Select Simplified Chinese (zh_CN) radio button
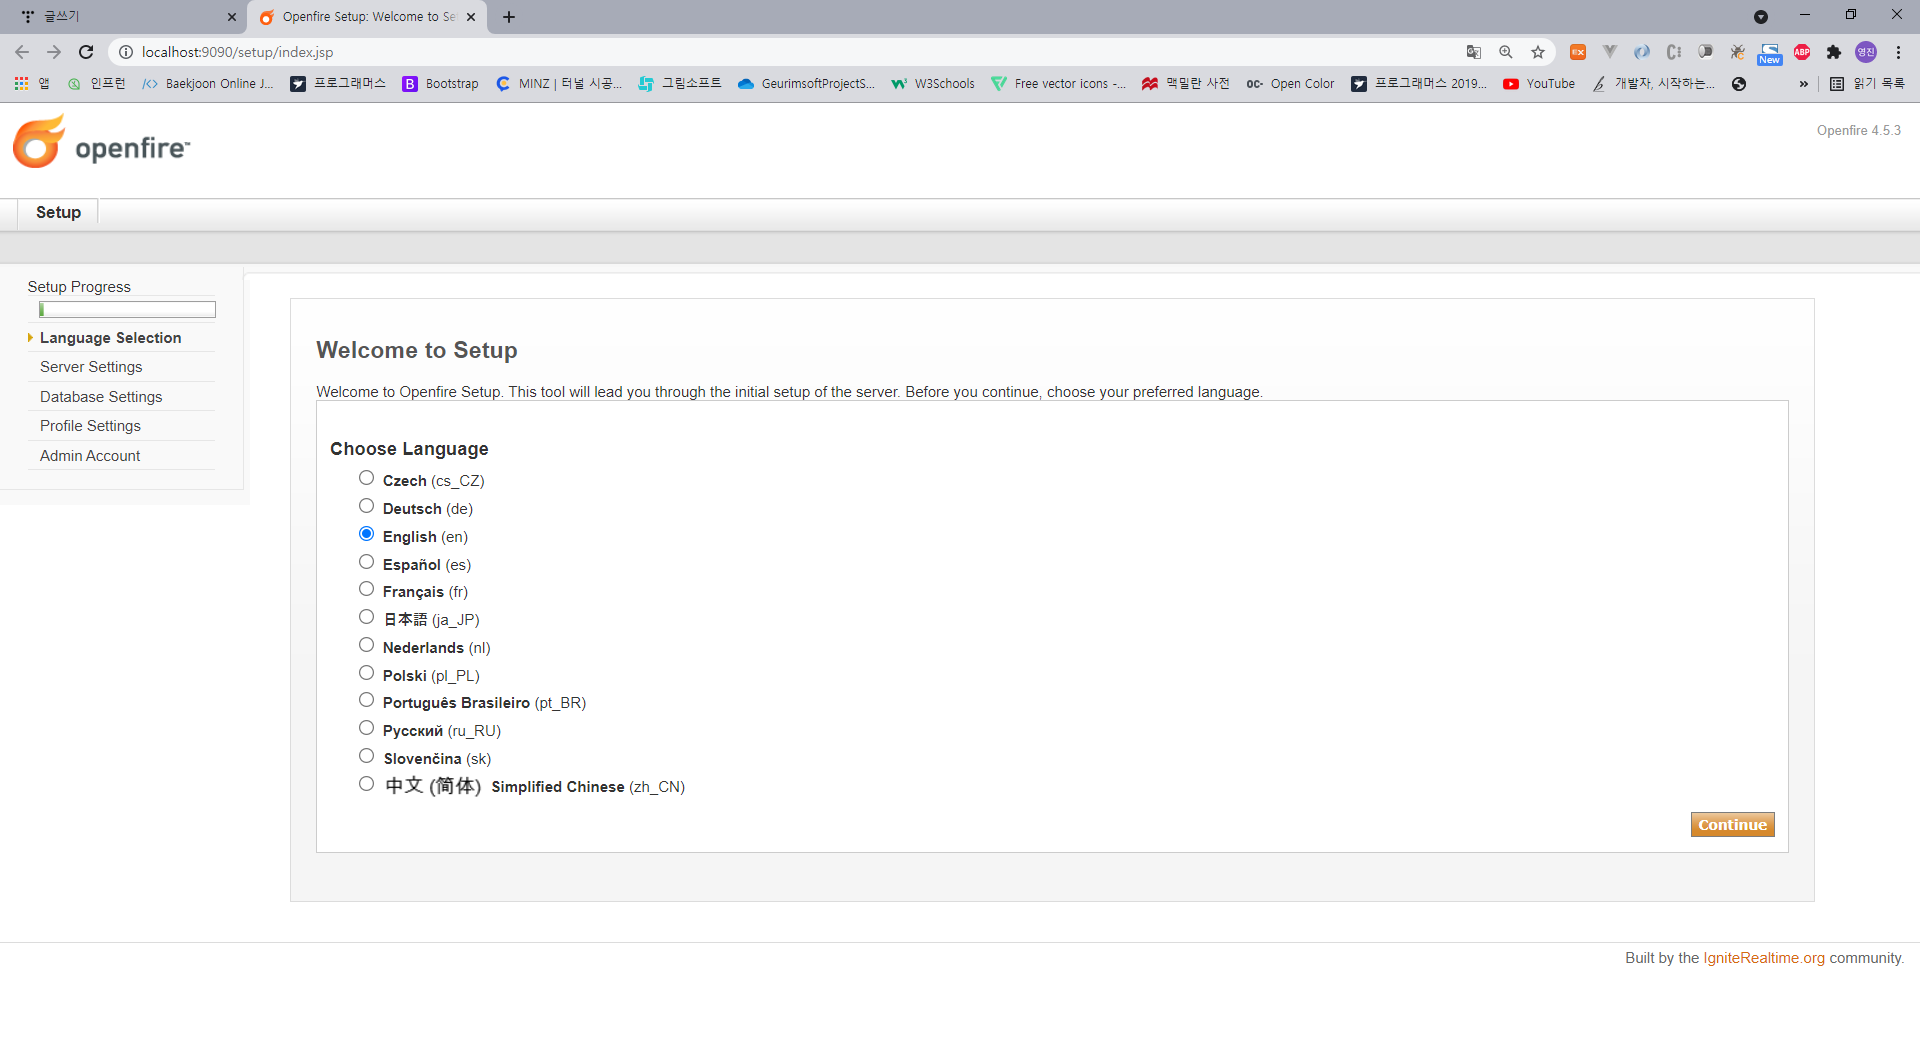The image size is (1920, 1040). (367, 784)
